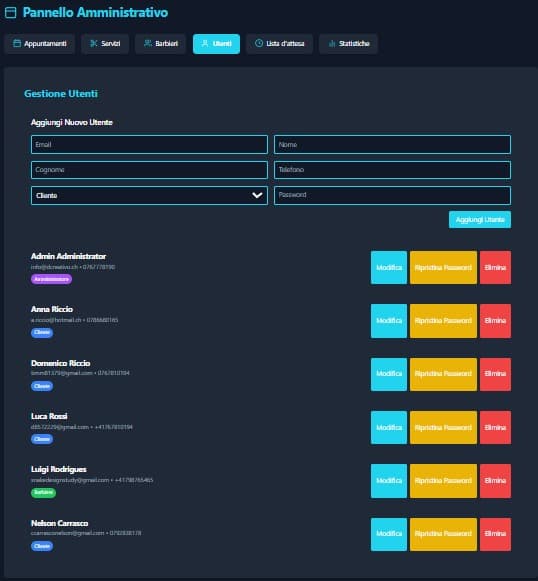Open the Lista d'attesa tab
Viewport: 538px width, 581px height.
click(280, 44)
